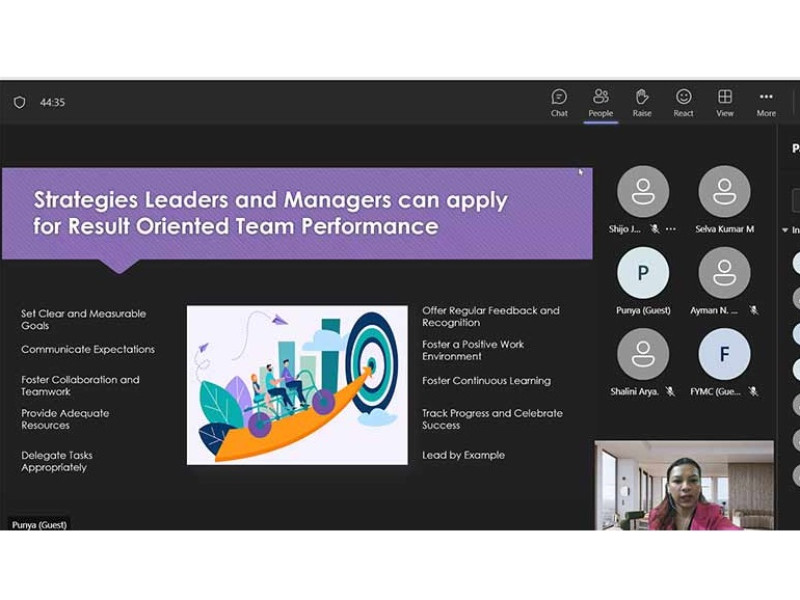Viewport: 800px width, 600px height.
Task: Click the meeting timer 44:35
Action: 53,103
